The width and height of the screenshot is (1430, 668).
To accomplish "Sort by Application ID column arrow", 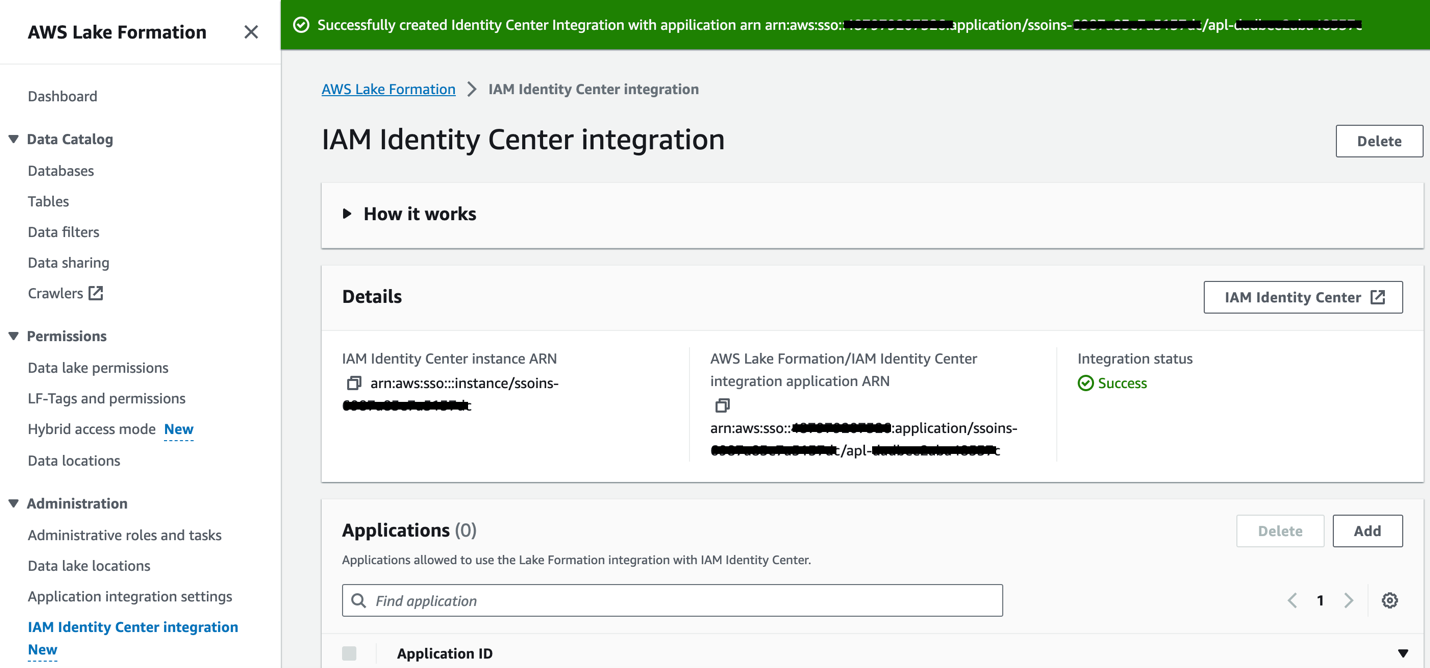I will click(x=1402, y=653).
